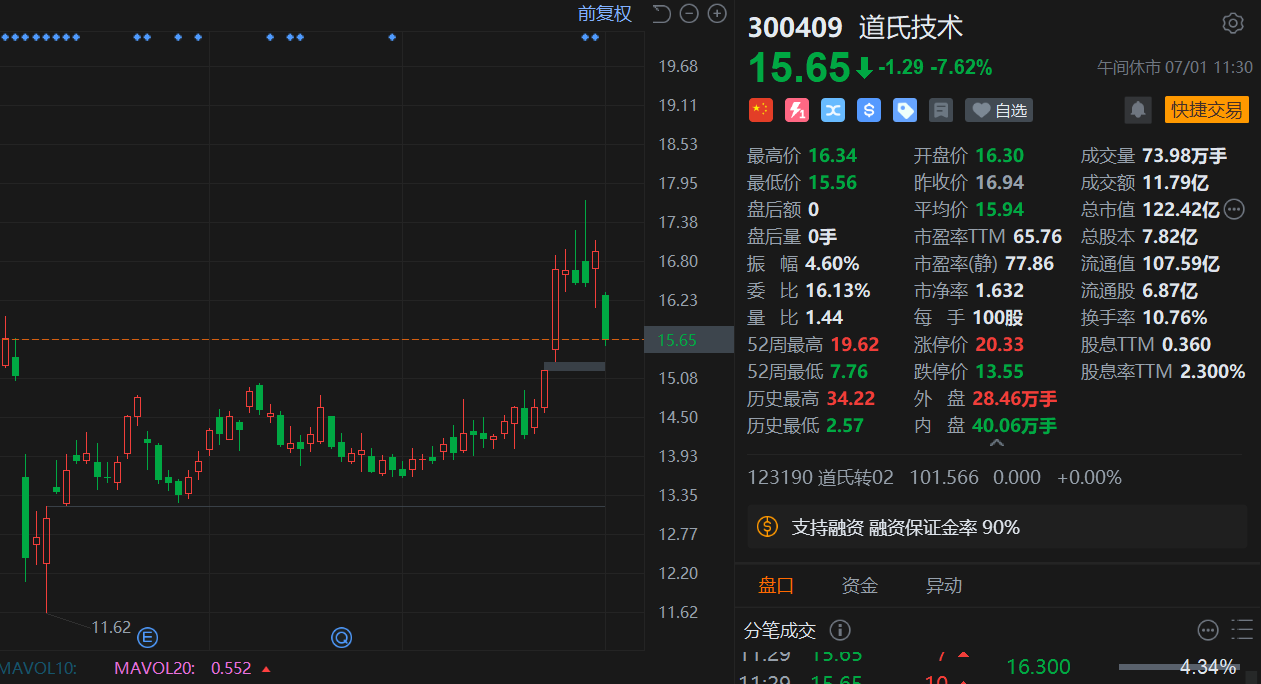The width and height of the screenshot is (1261, 684).
Task: Open more options ellipsis in 分笔成交 header
Action: pos(1208,630)
